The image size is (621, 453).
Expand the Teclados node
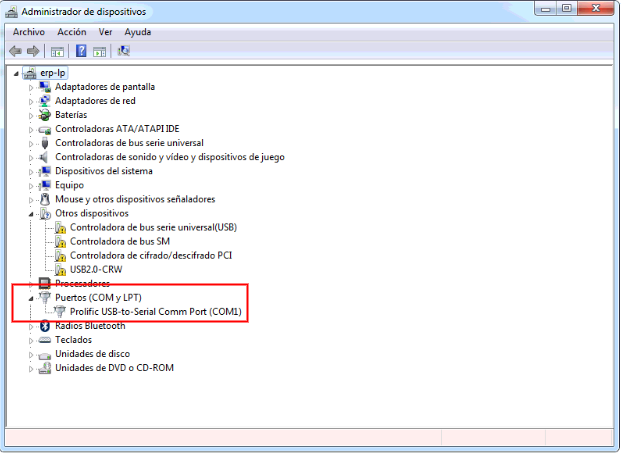click(31, 341)
